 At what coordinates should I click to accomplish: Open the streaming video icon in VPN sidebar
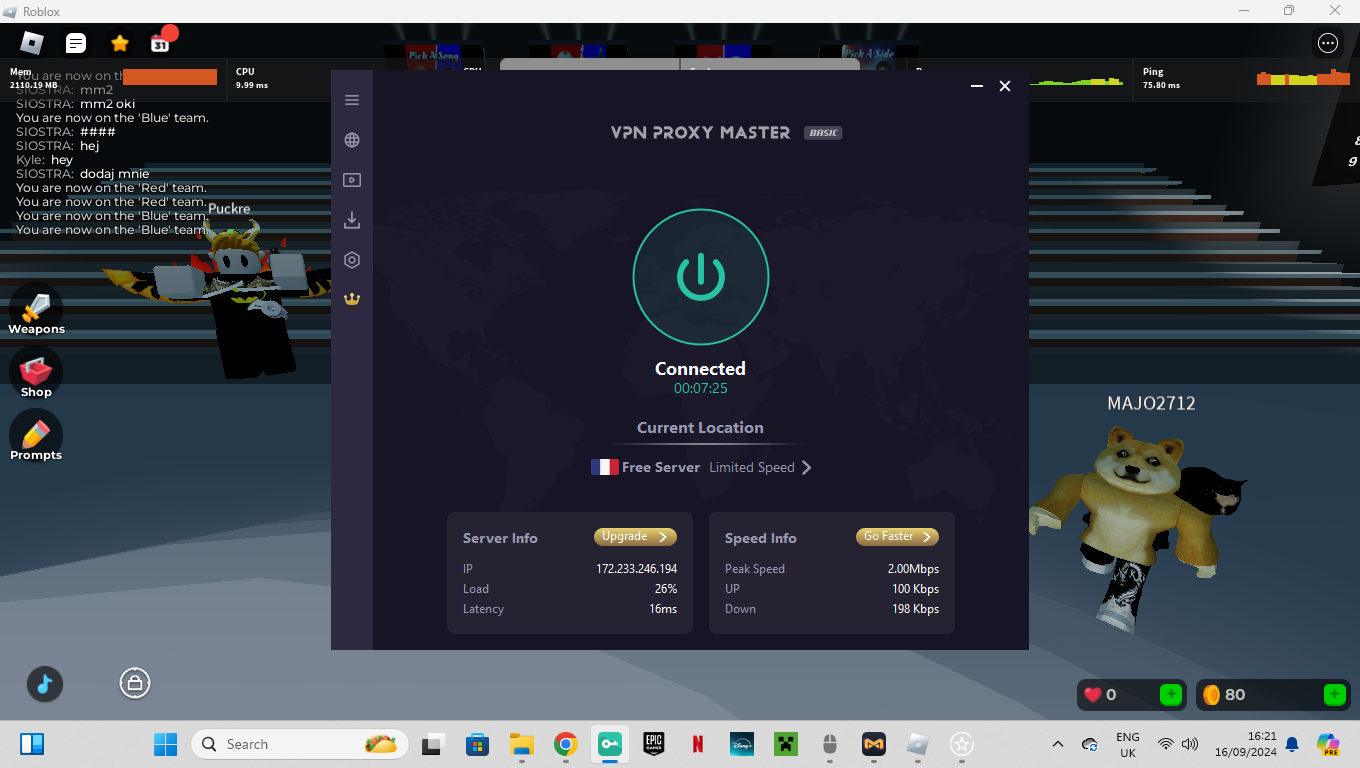pos(352,180)
